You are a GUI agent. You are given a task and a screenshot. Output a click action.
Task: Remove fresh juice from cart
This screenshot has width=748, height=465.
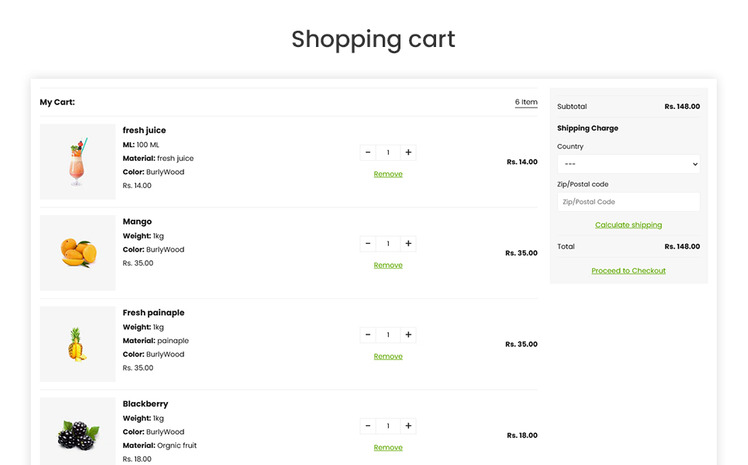388,174
